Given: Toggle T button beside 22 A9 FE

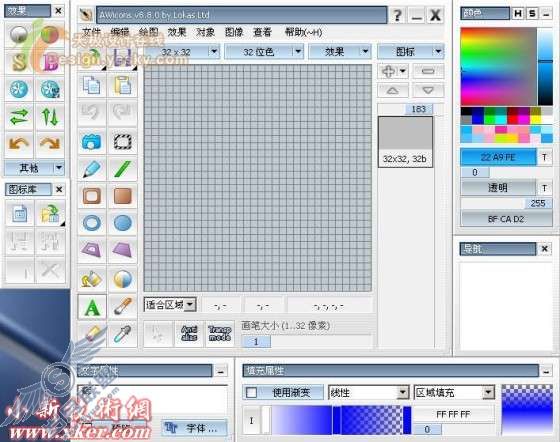Looking at the screenshot, I should point(544,157).
